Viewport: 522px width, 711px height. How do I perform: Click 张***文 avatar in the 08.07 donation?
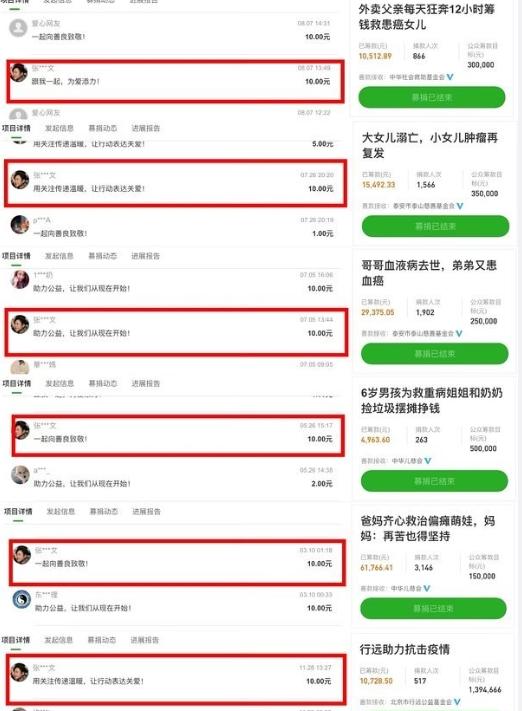click(x=19, y=73)
